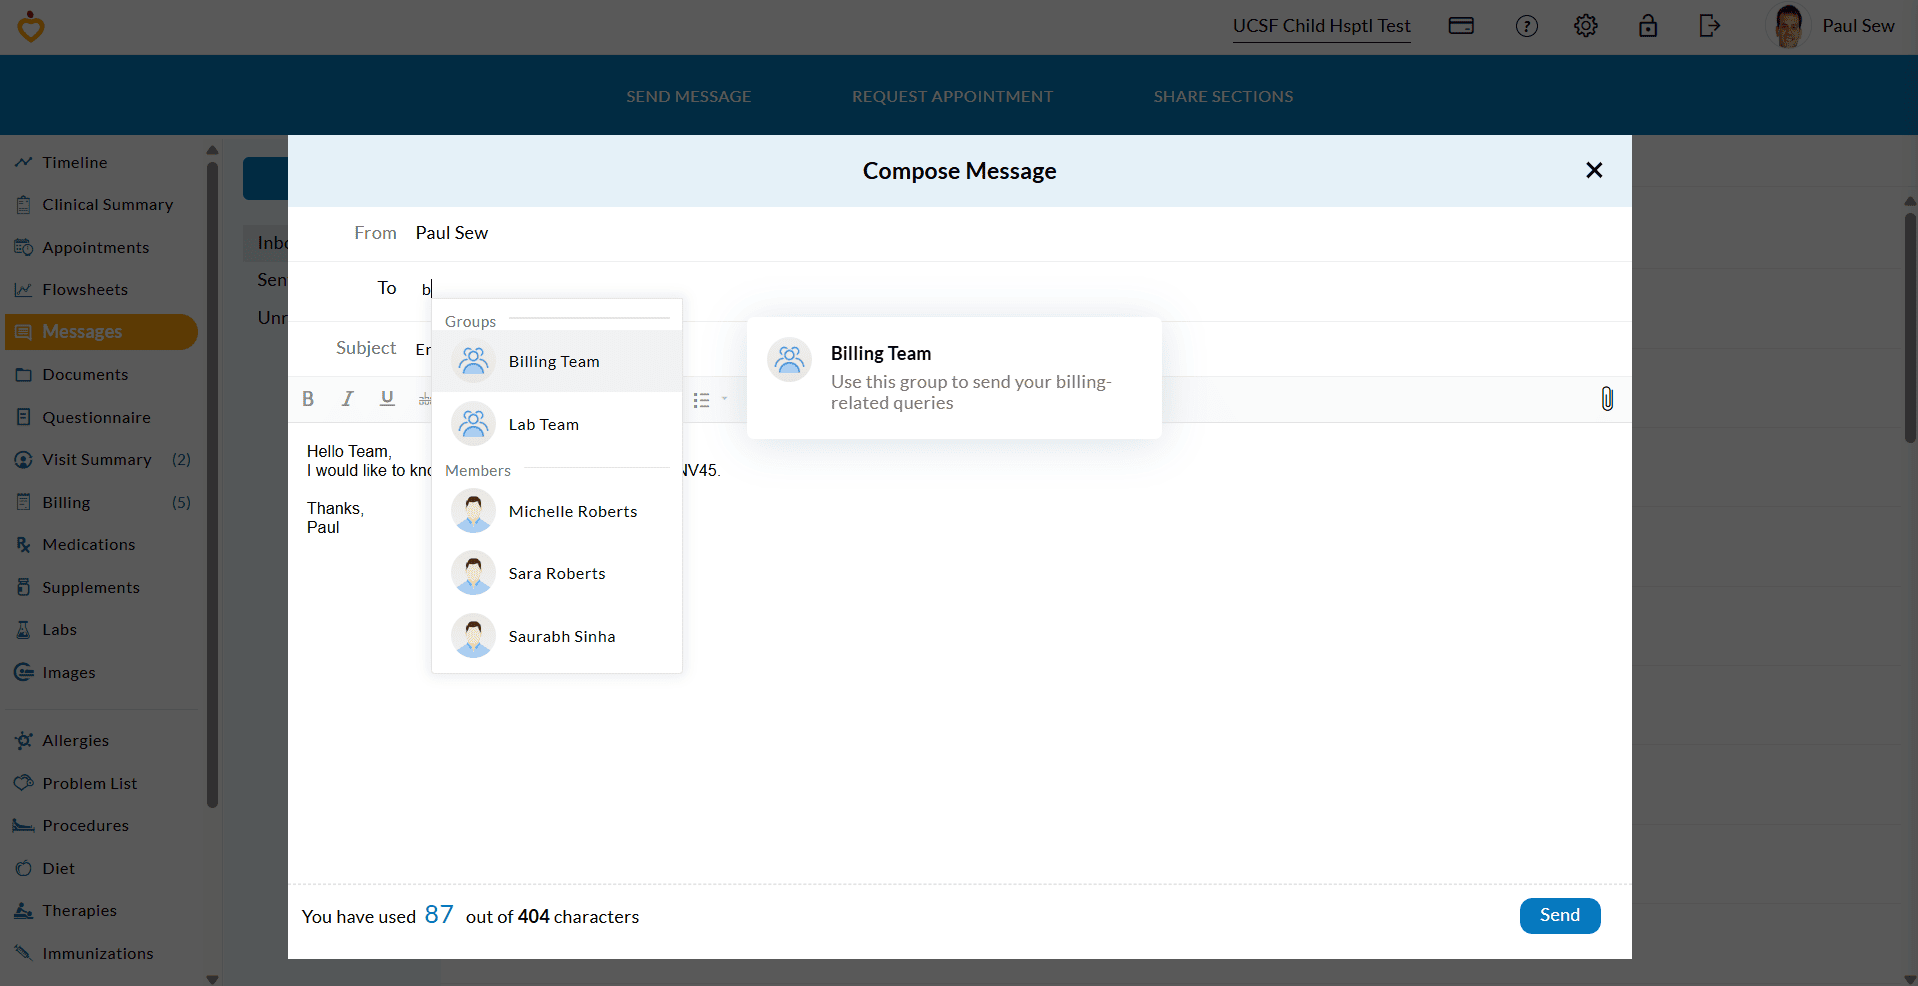
Task: Click the help question-mark icon
Action: coord(1527,25)
